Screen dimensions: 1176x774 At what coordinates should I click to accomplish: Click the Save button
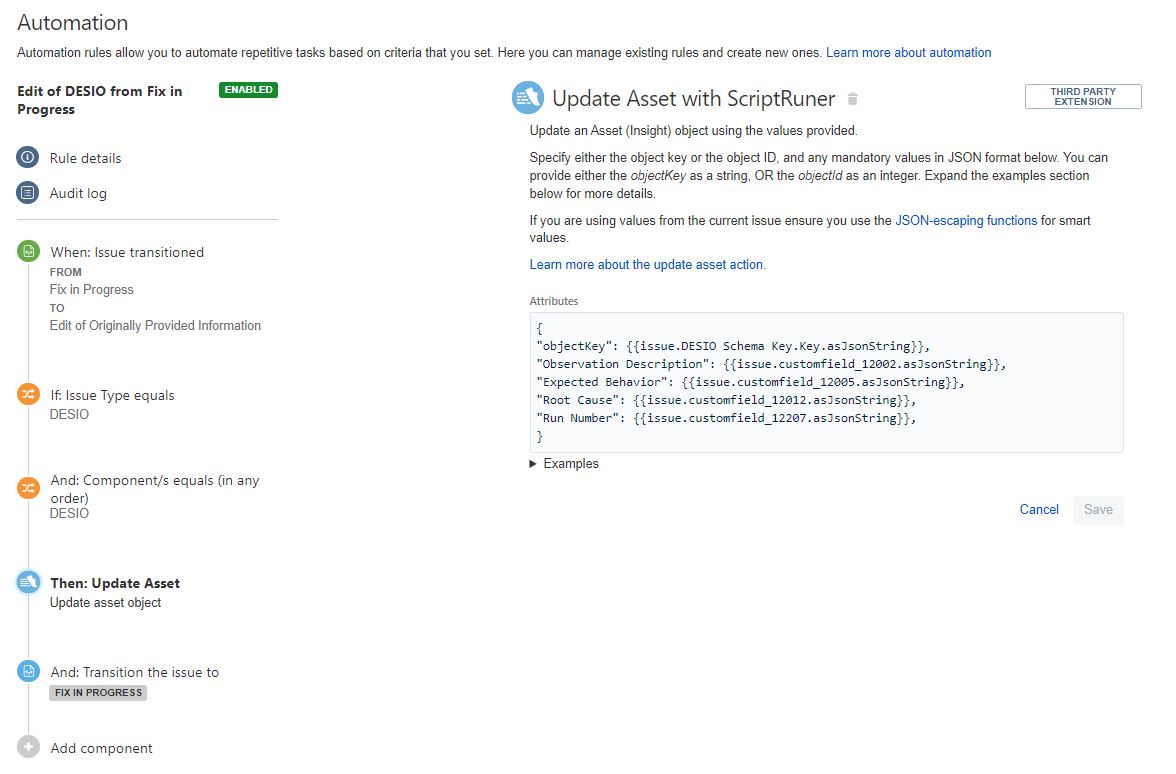1098,510
